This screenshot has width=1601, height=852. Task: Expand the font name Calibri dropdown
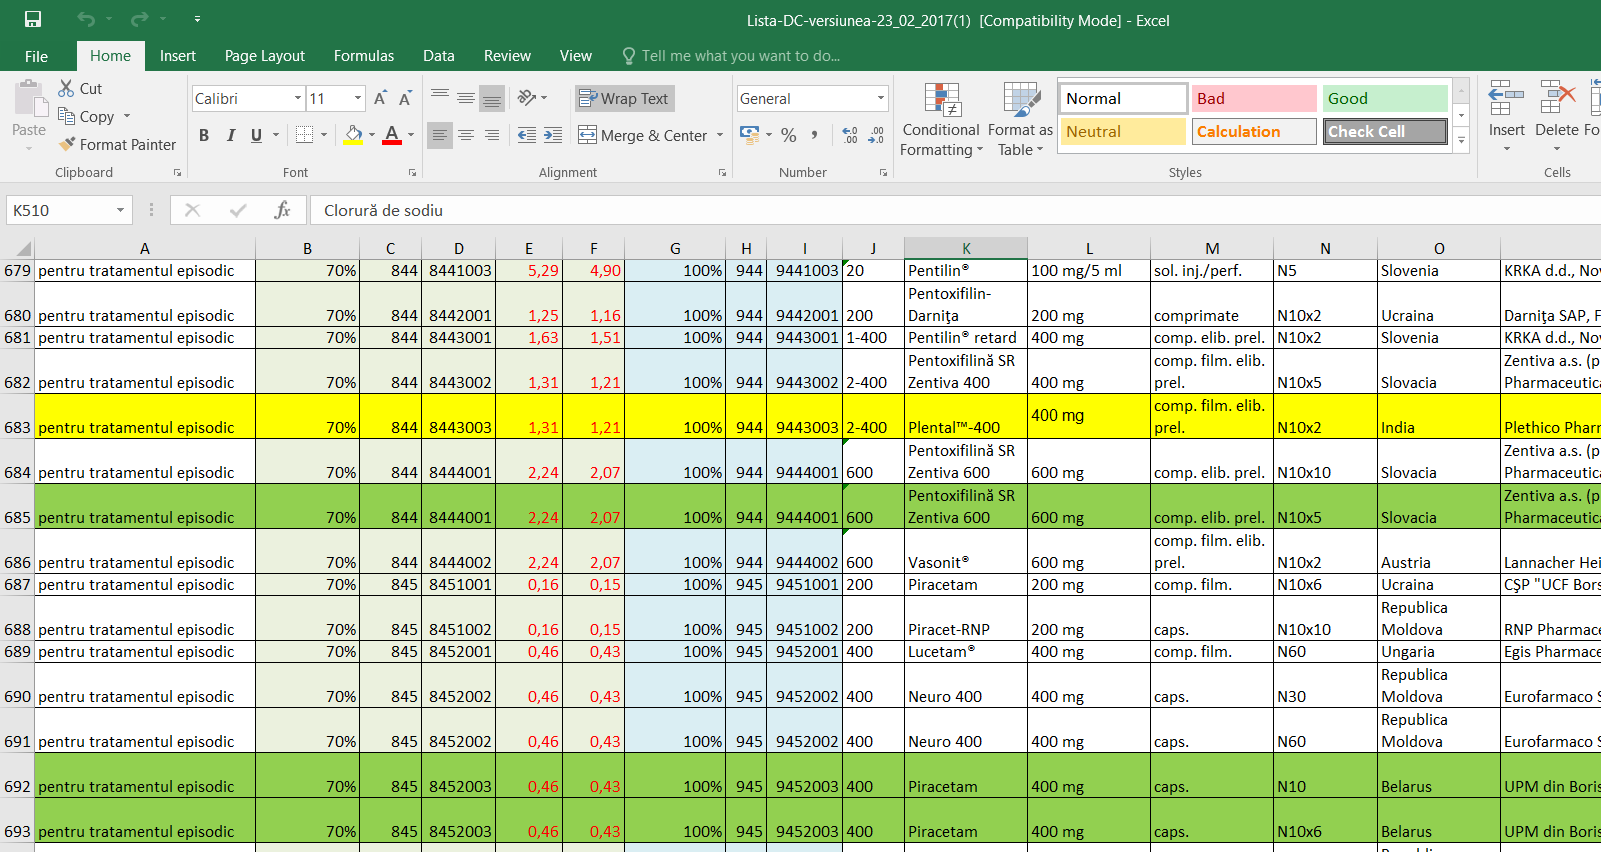(298, 98)
